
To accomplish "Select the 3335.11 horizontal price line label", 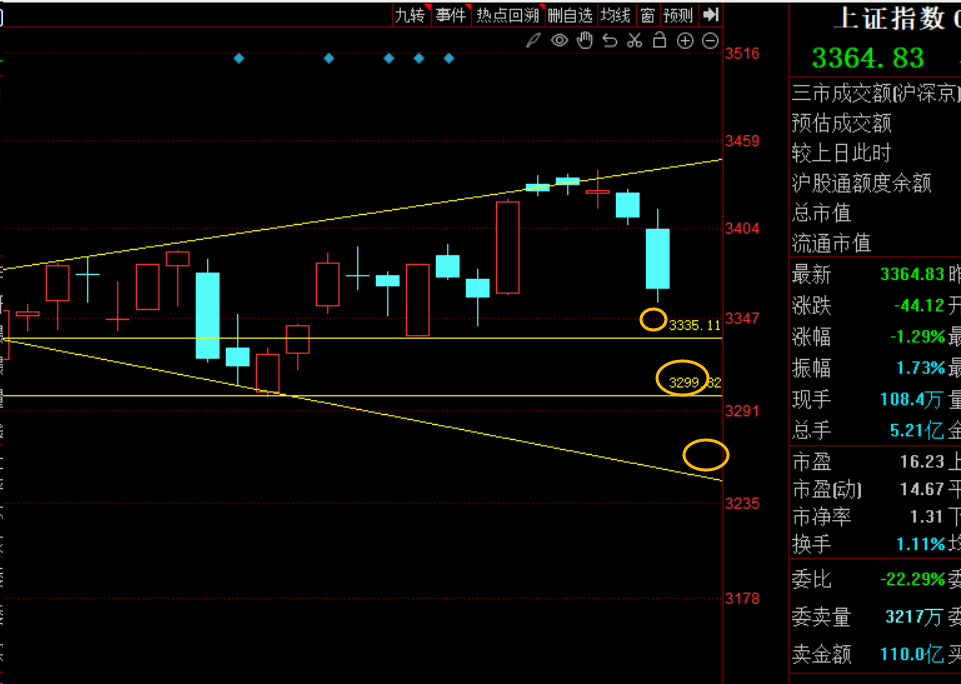I will coord(694,326).
